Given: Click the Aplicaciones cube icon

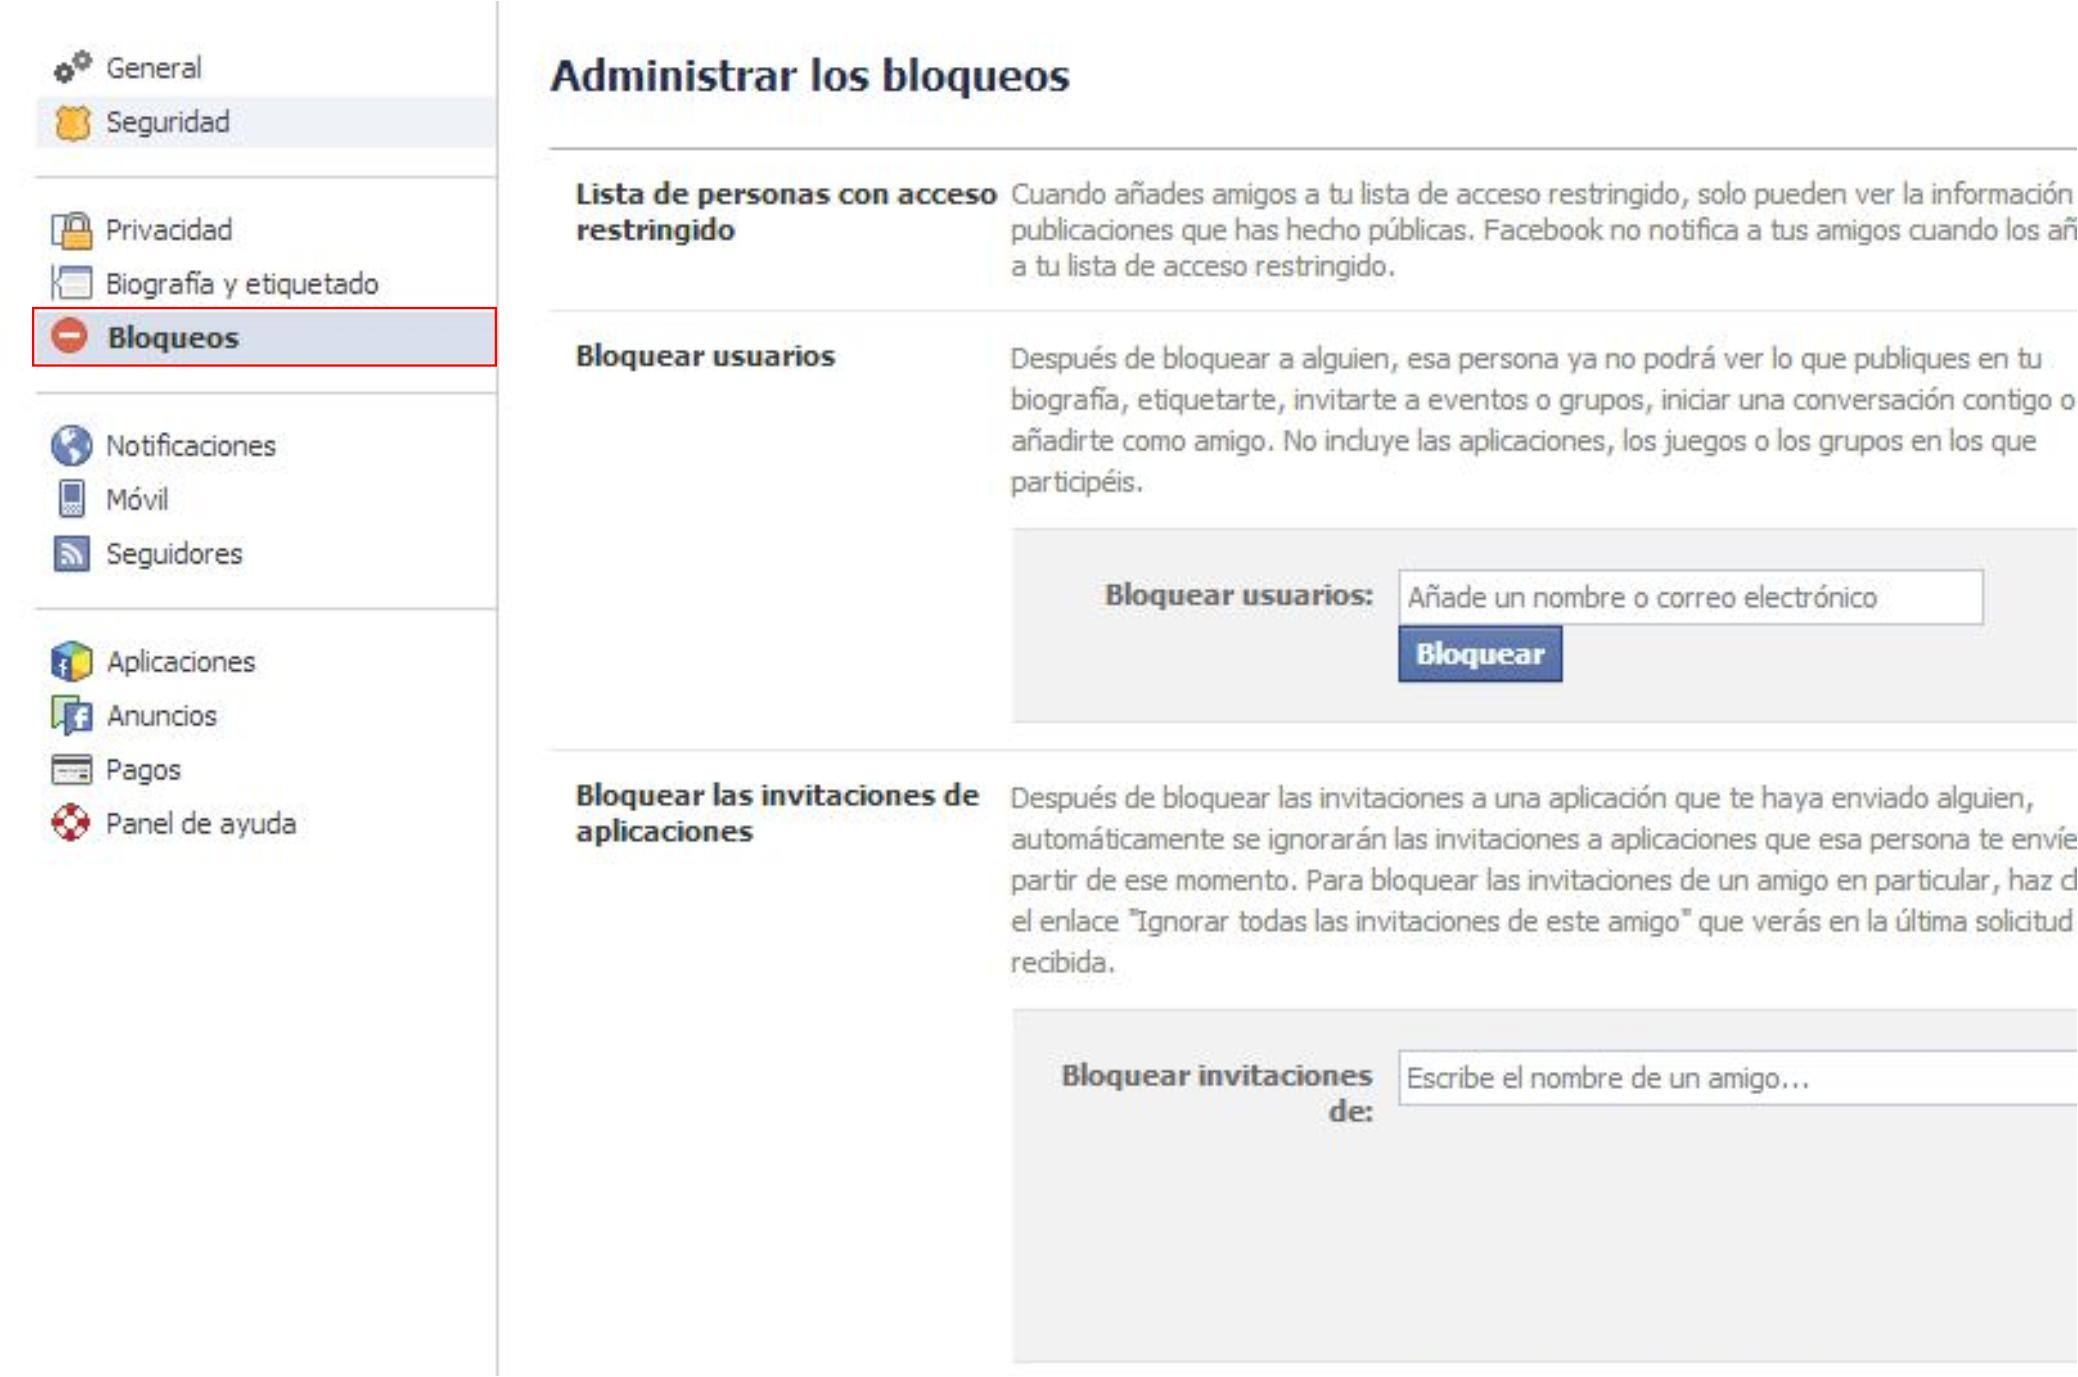Looking at the screenshot, I should (x=71, y=661).
